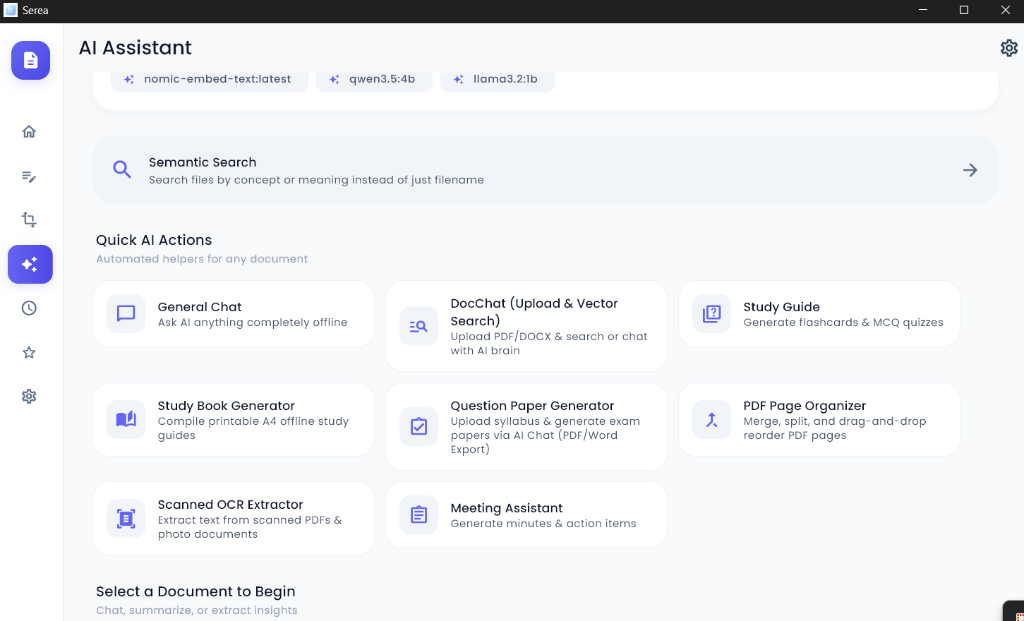Click "Compile printable A4 offline study guides" text
This screenshot has height=621, width=1024.
tap(253, 428)
